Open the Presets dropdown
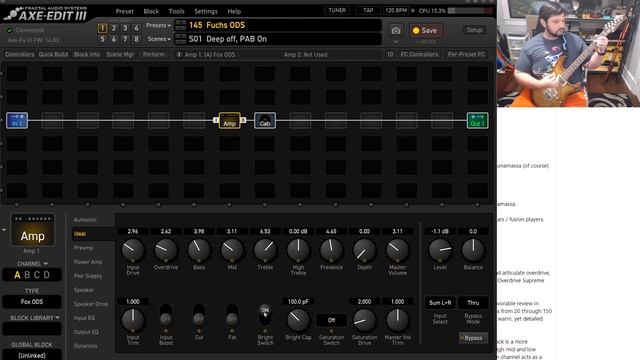The height and width of the screenshot is (360, 640). 158,25
